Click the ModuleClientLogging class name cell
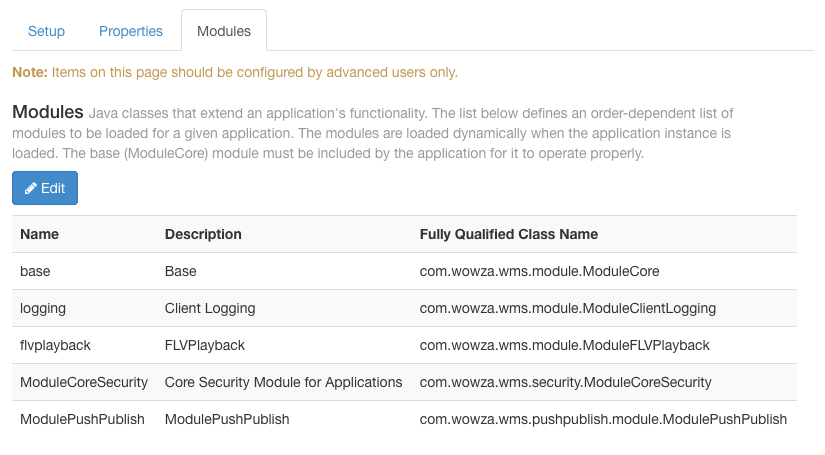825x455 pixels. (x=568, y=308)
